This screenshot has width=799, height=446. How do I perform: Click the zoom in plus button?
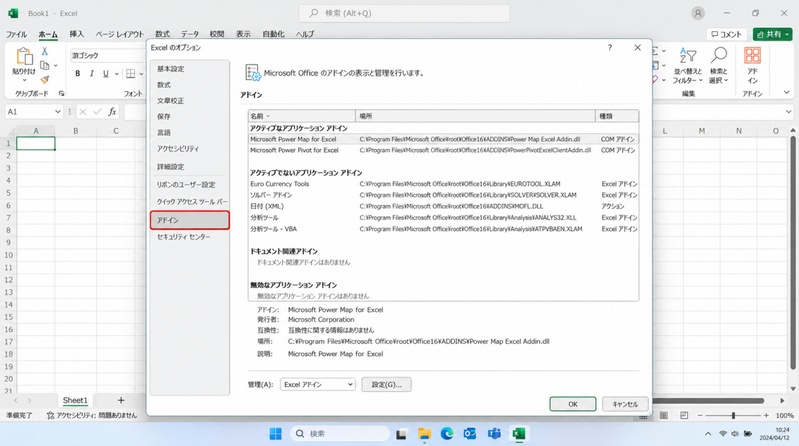(x=766, y=415)
